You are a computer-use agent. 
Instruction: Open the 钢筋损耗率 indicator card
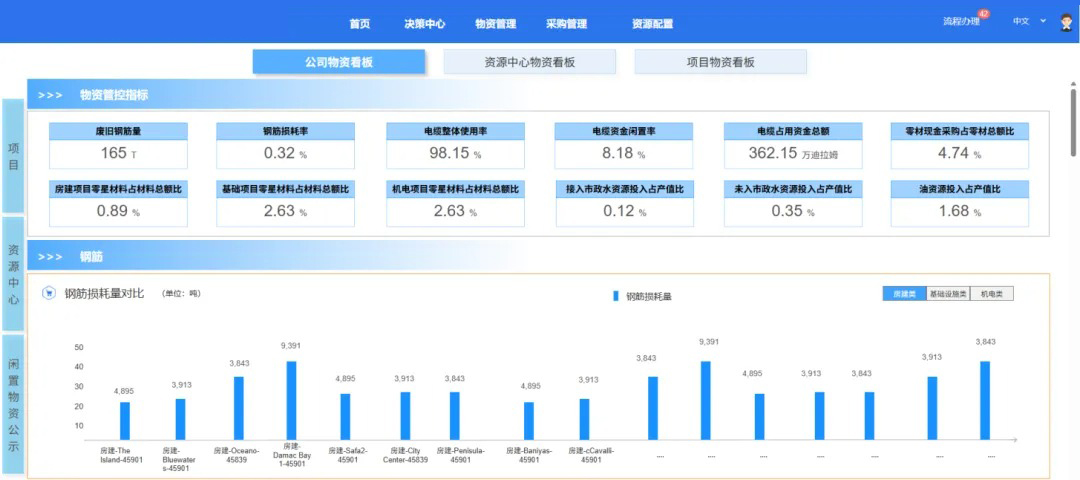click(285, 146)
